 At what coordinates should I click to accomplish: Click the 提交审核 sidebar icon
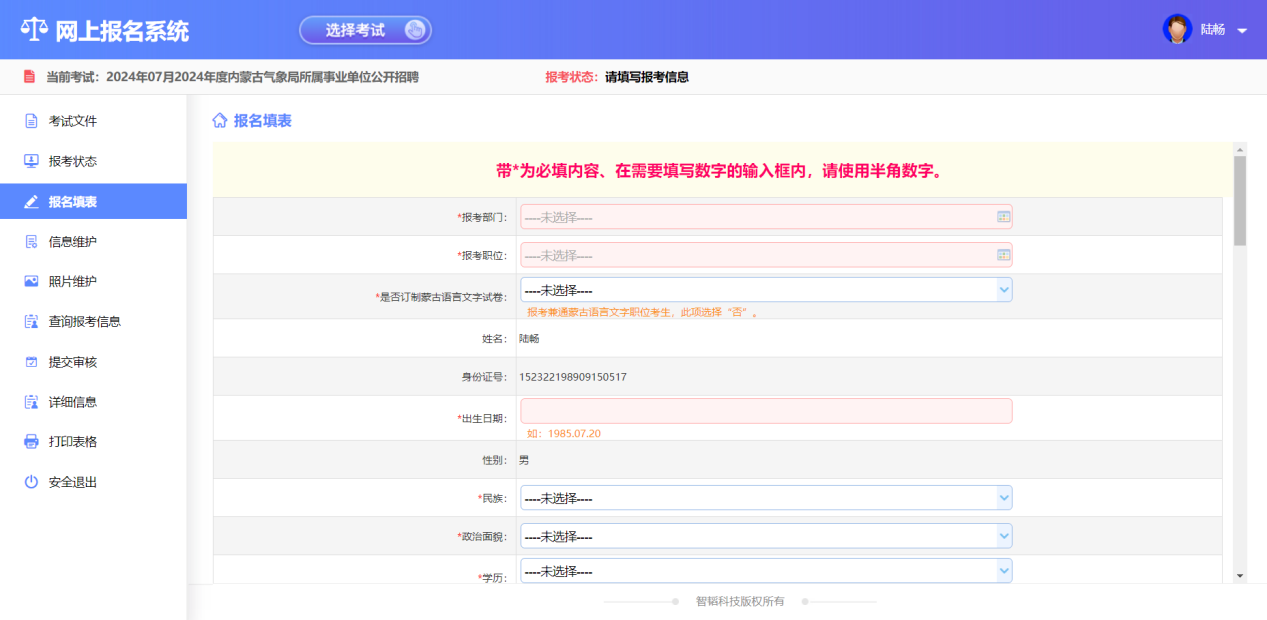31,362
